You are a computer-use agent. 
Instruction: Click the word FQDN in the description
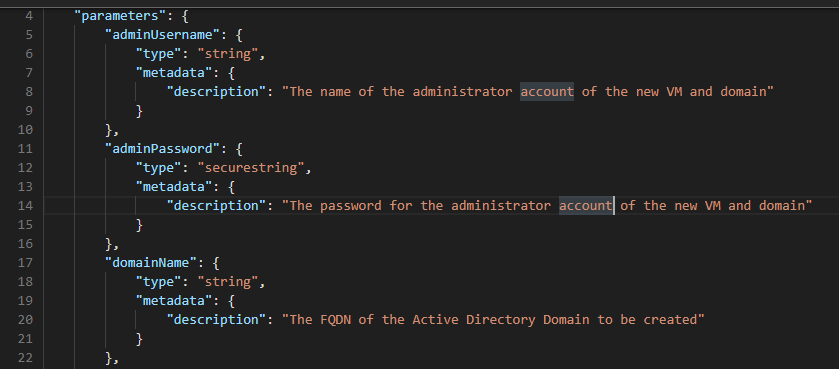[x=336, y=320]
